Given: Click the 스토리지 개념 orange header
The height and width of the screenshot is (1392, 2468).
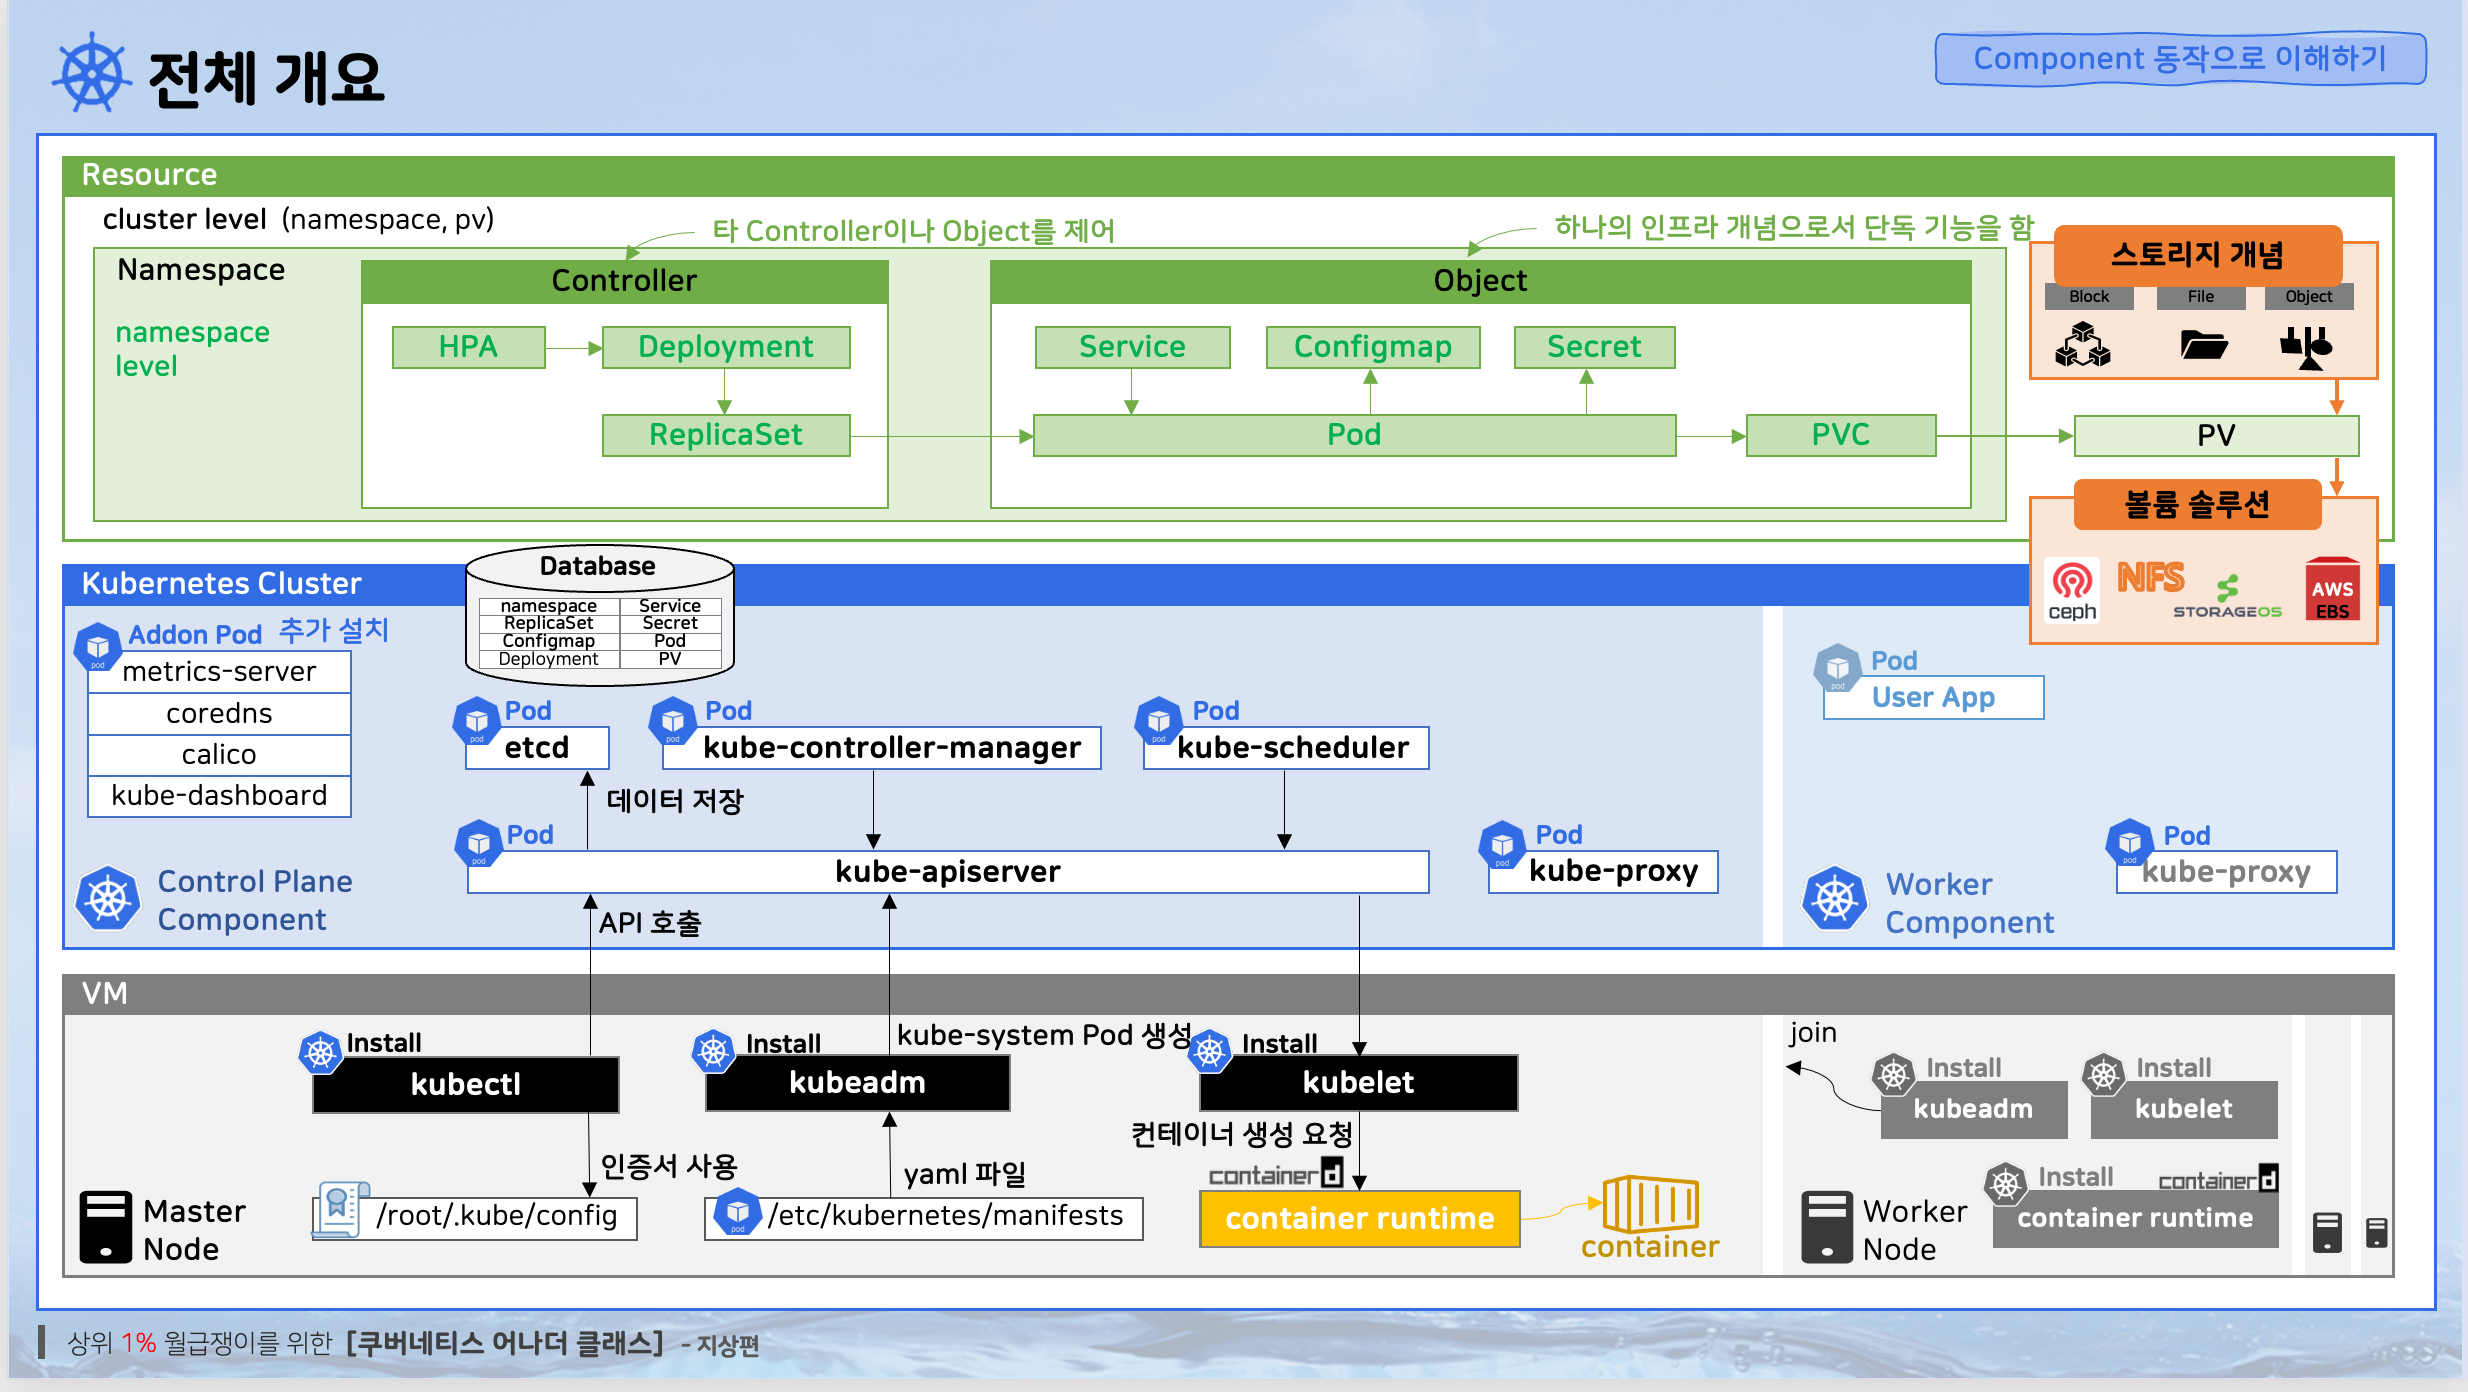Looking at the screenshot, I should pyautogui.click(x=2198, y=255).
